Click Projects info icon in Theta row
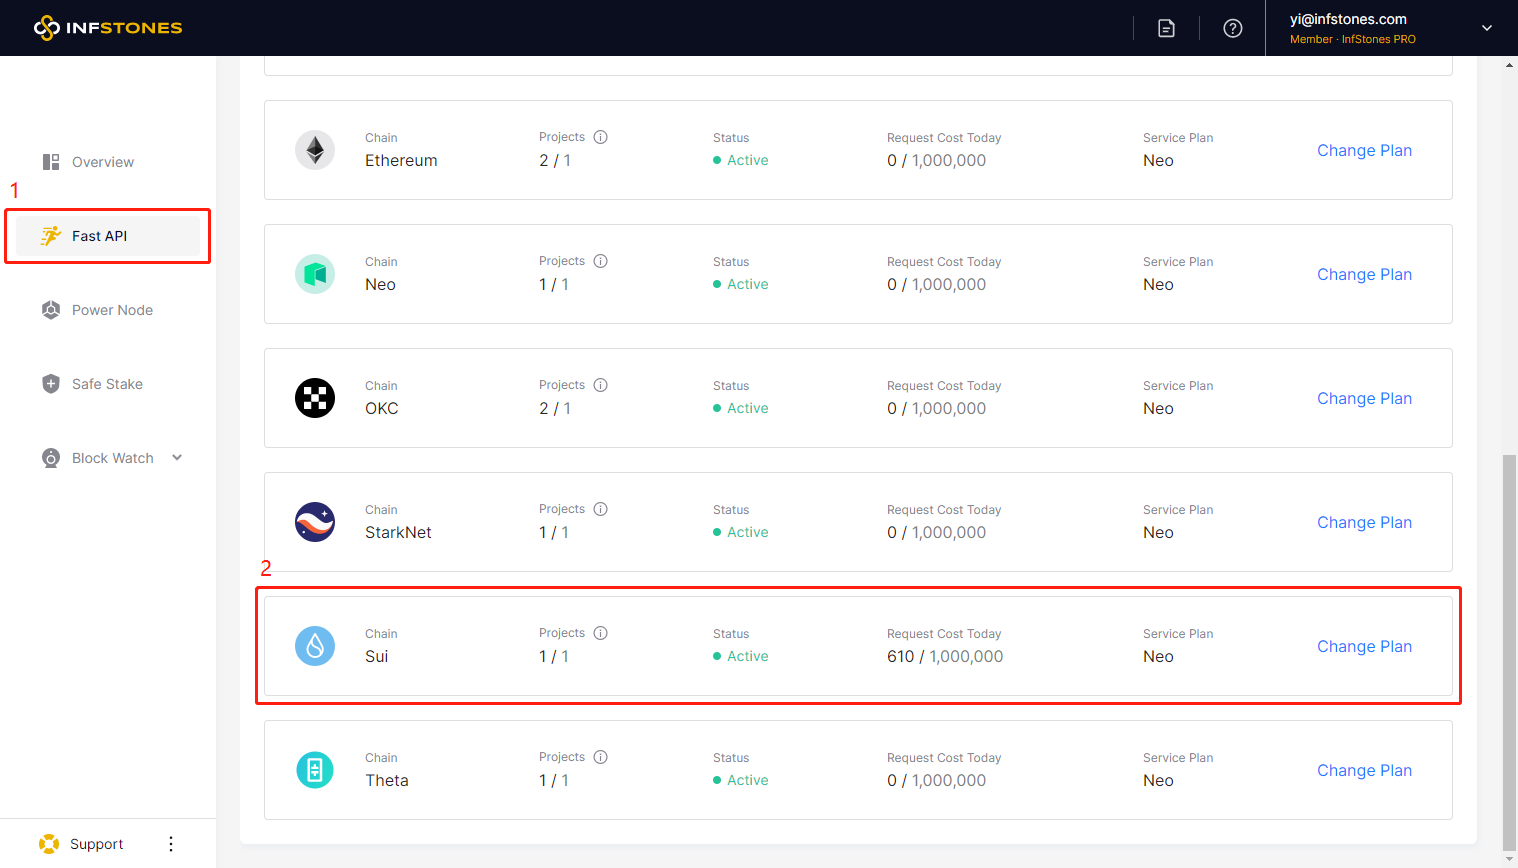Image resolution: width=1518 pixels, height=868 pixels. [x=601, y=757]
